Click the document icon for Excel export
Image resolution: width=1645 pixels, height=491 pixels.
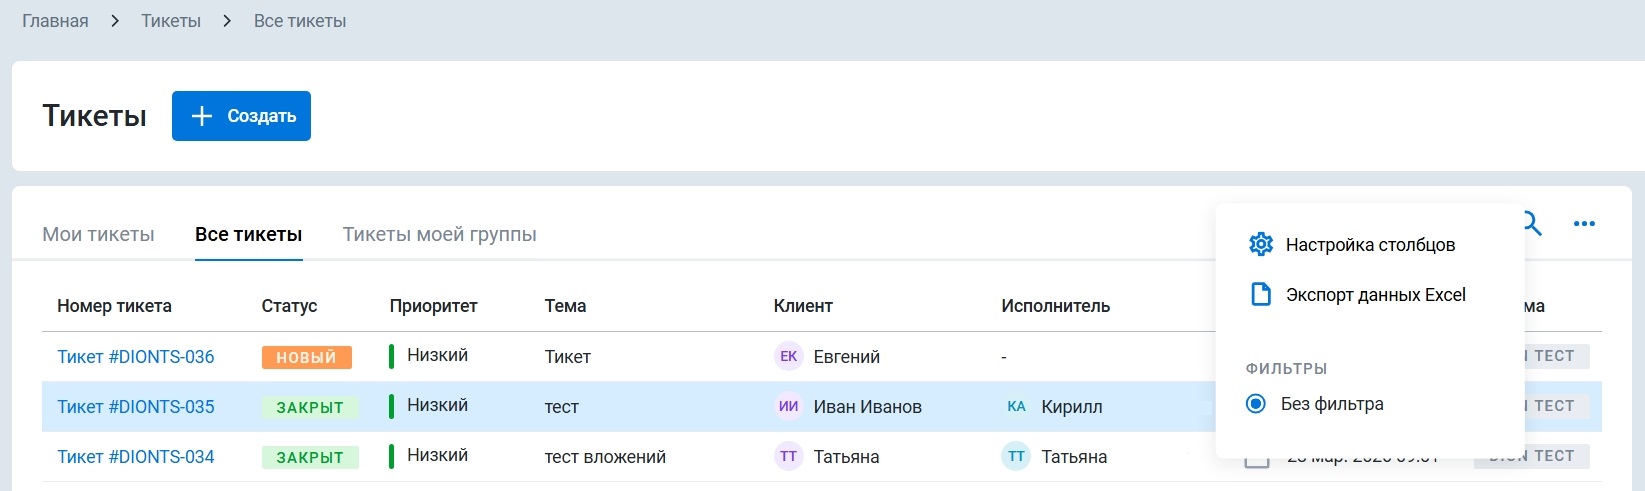click(1261, 294)
